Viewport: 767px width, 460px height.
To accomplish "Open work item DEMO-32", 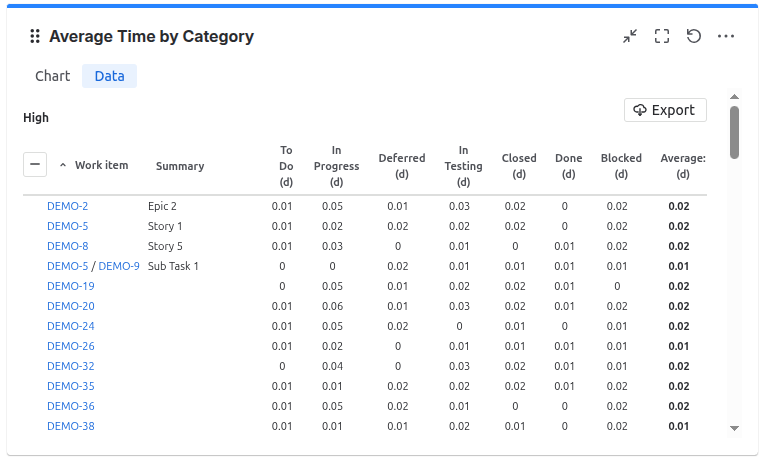I will [x=71, y=367].
